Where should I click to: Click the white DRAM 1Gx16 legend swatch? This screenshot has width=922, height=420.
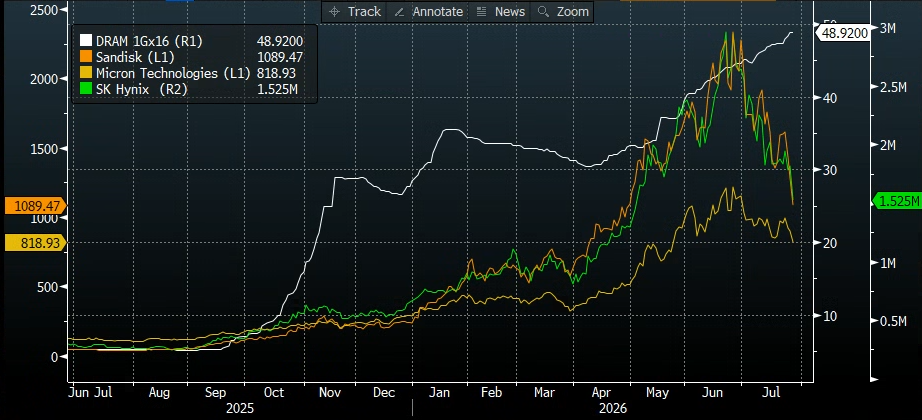click(86, 41)
